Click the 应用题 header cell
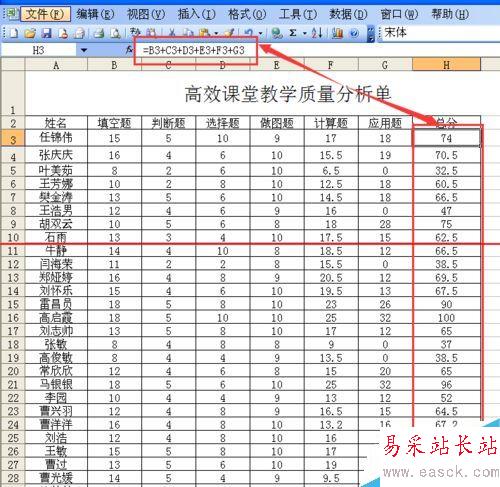This screenshot has height=487, width=500. click(x=385, y=123)
